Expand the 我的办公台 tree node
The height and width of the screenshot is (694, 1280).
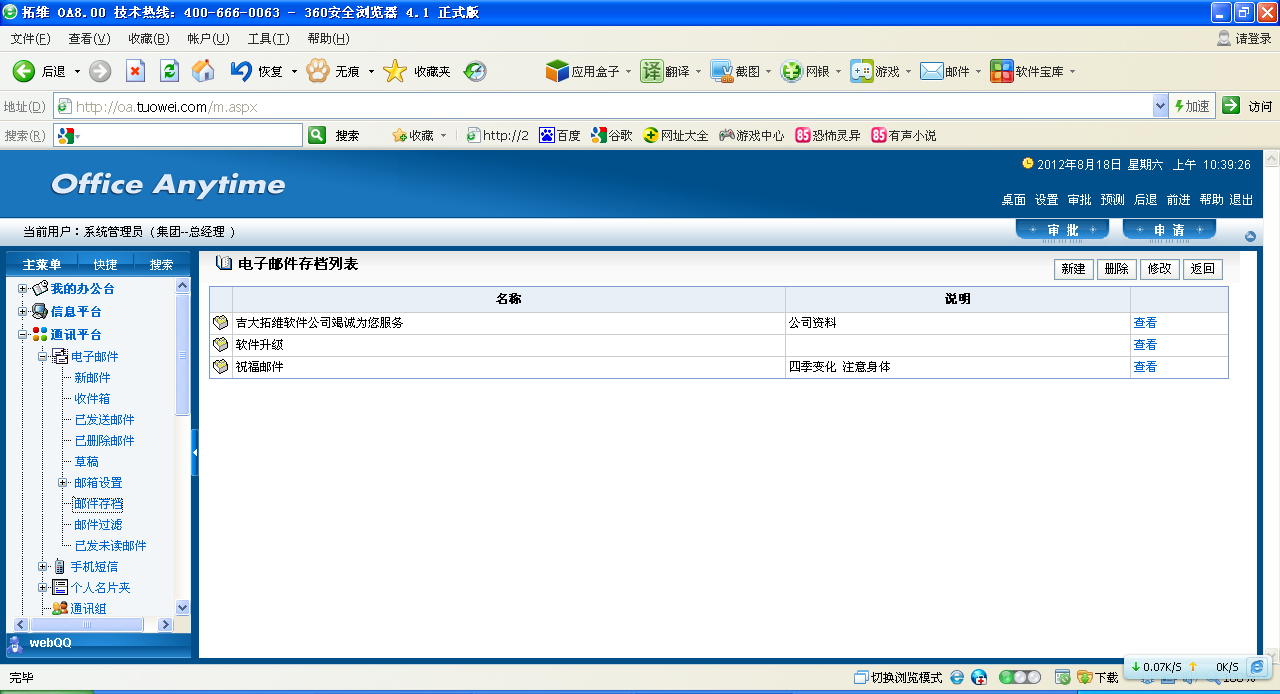click(22, 289)
